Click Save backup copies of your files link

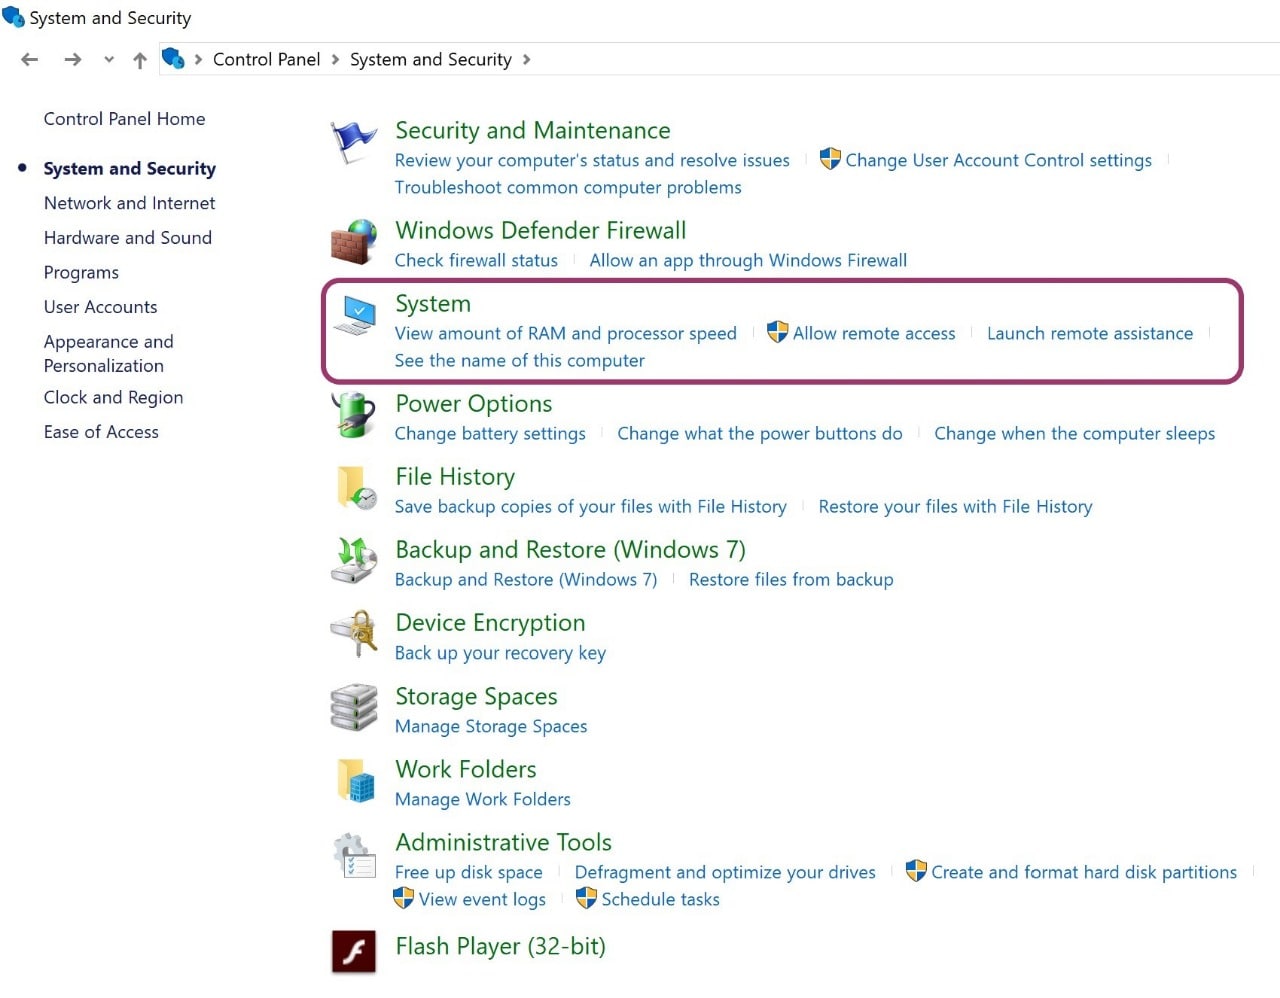(x=591, y=507)
